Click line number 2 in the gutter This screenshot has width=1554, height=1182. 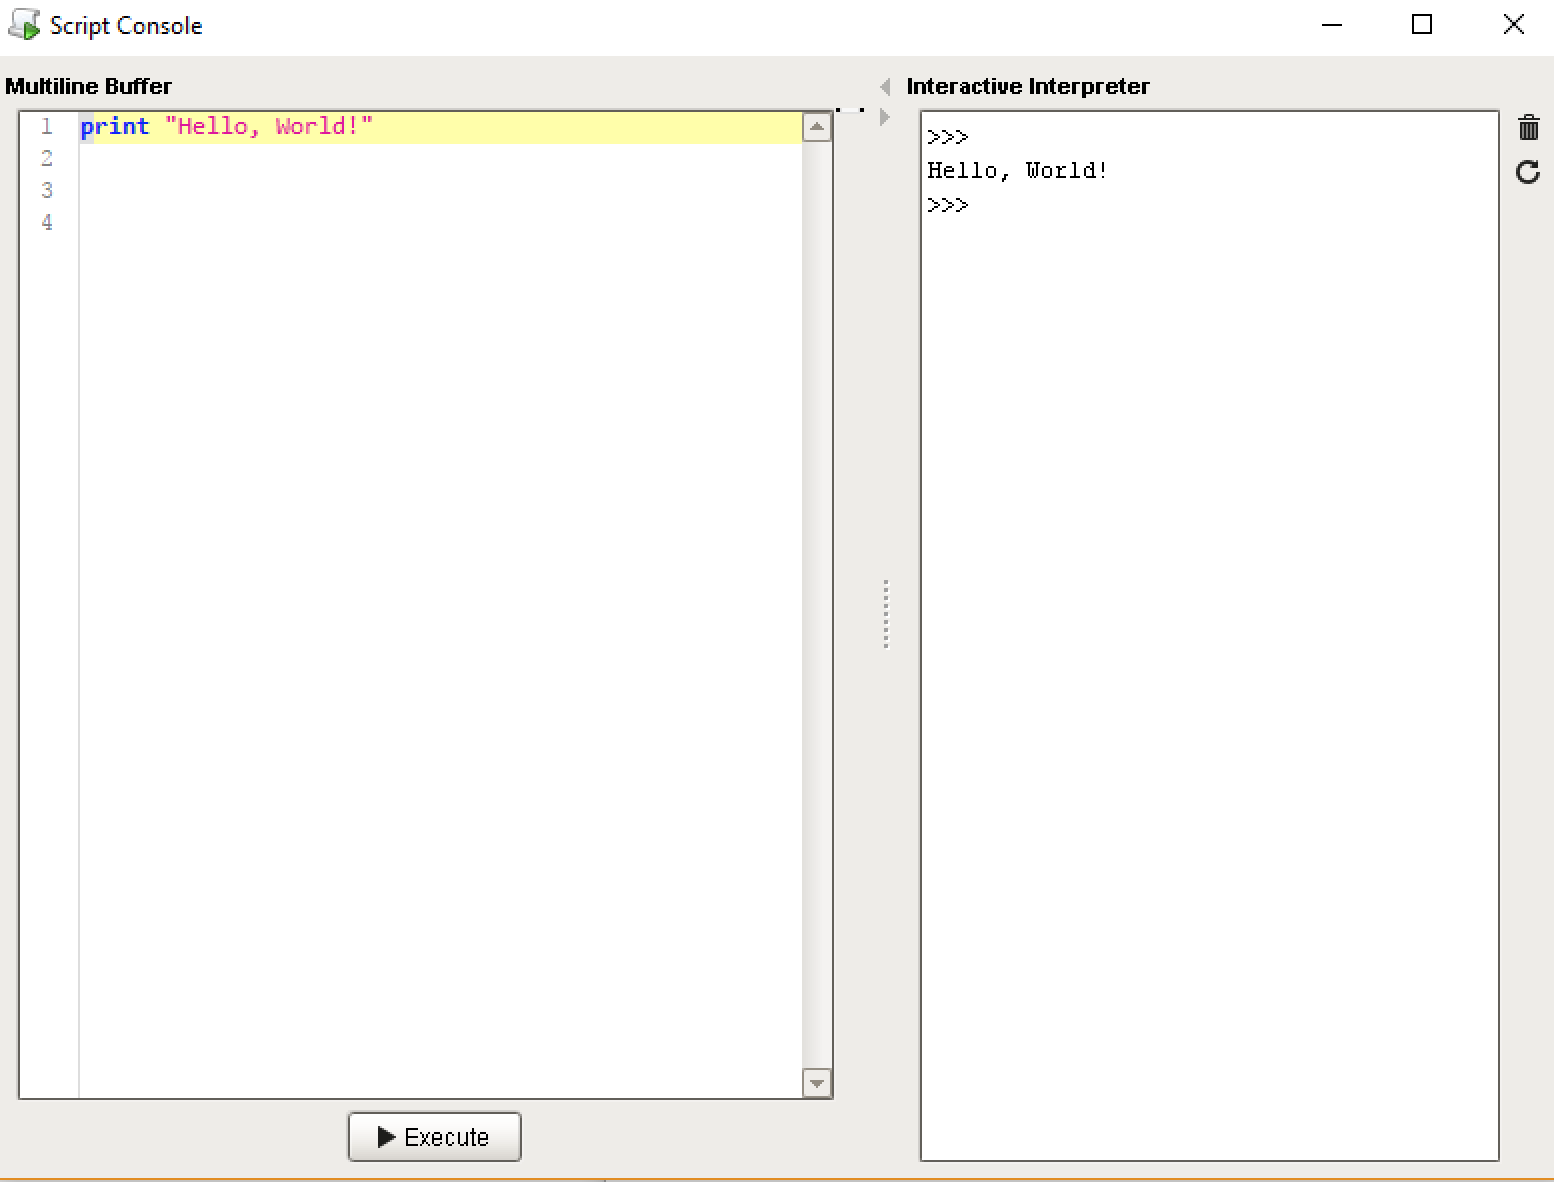pyautogui.click(x=47, y=158)
